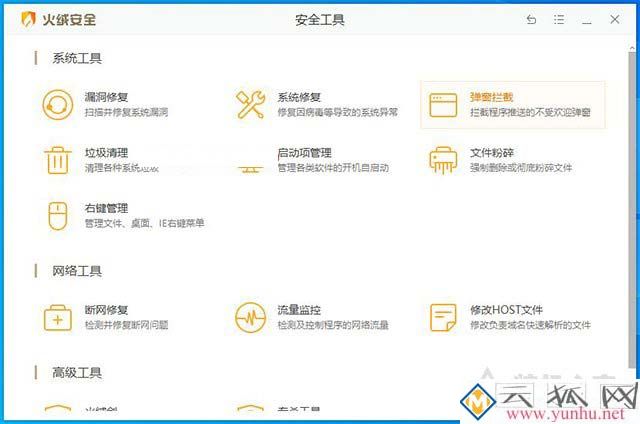Open 漏洞修复 tool label

point(106,97)
